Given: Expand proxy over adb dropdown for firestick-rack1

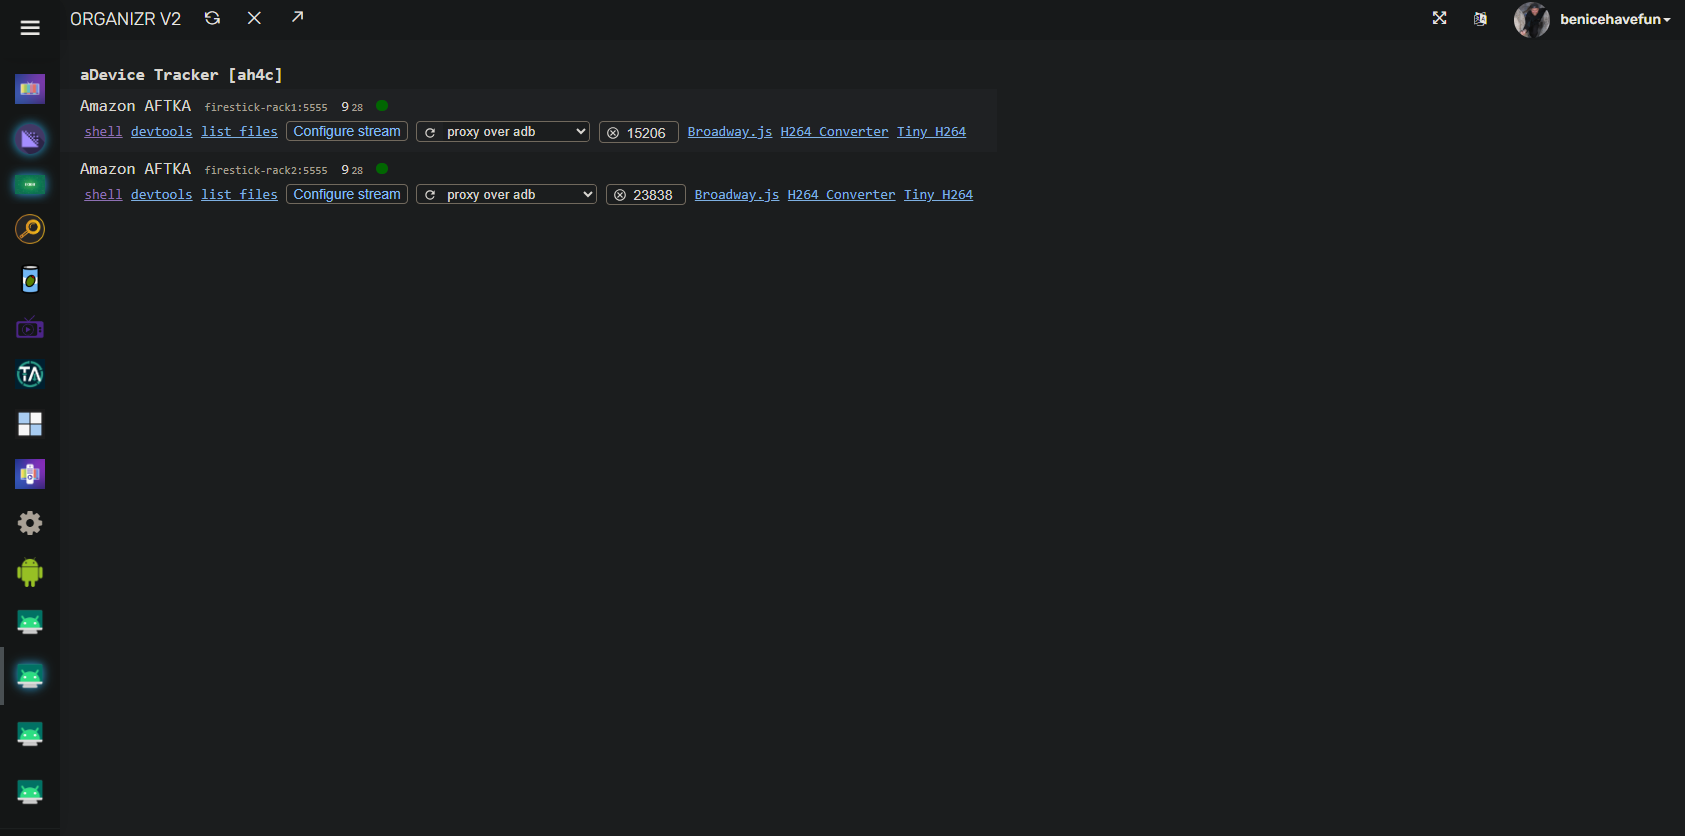Looking at the screenshot, I should pos(503,132).
